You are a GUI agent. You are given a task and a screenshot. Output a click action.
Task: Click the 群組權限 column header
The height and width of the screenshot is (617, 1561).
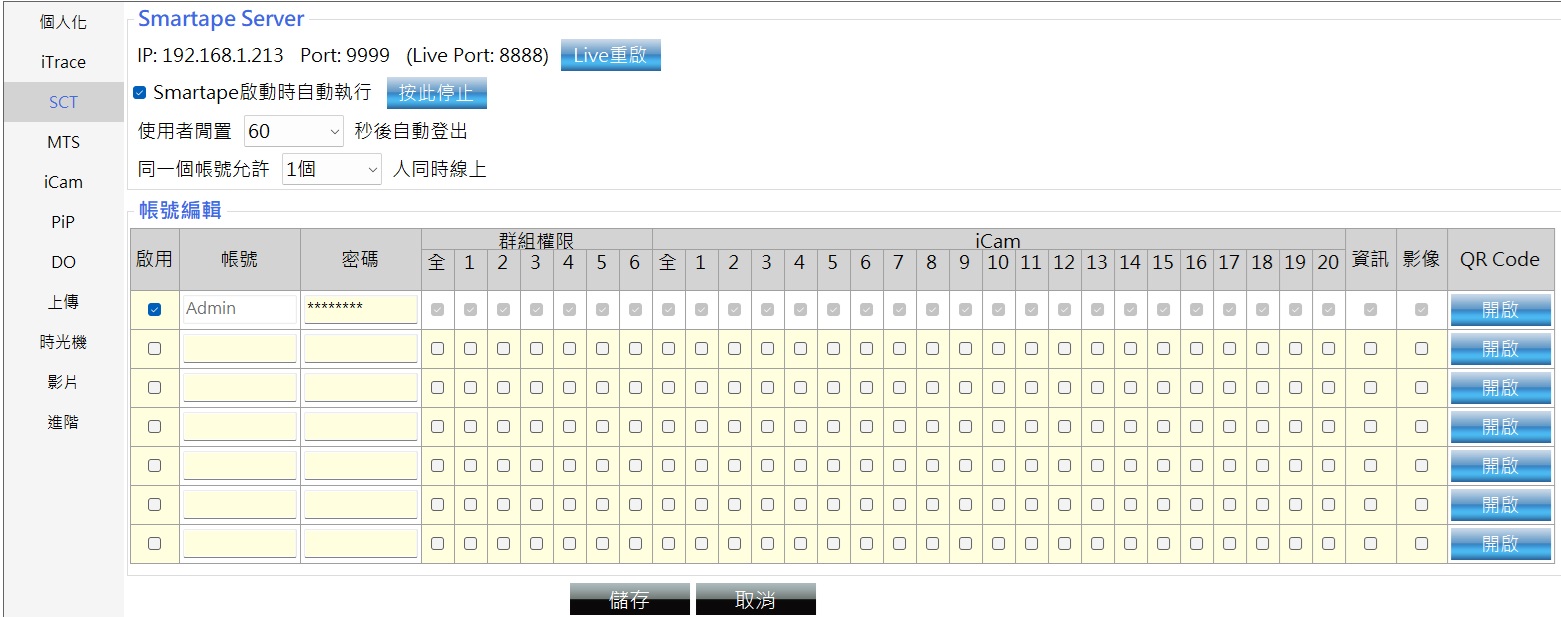tap(537, 240)
